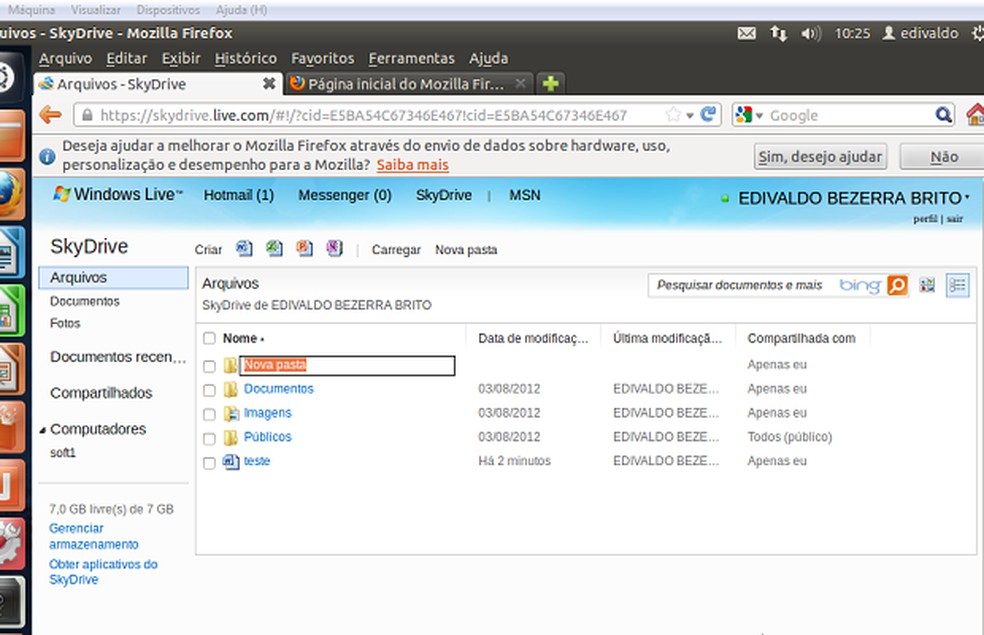The width and height of the screenshot is (984, 635).
Task: Click Obter aplicativos do SkyDrive link
Action: [x=103, y=572]
